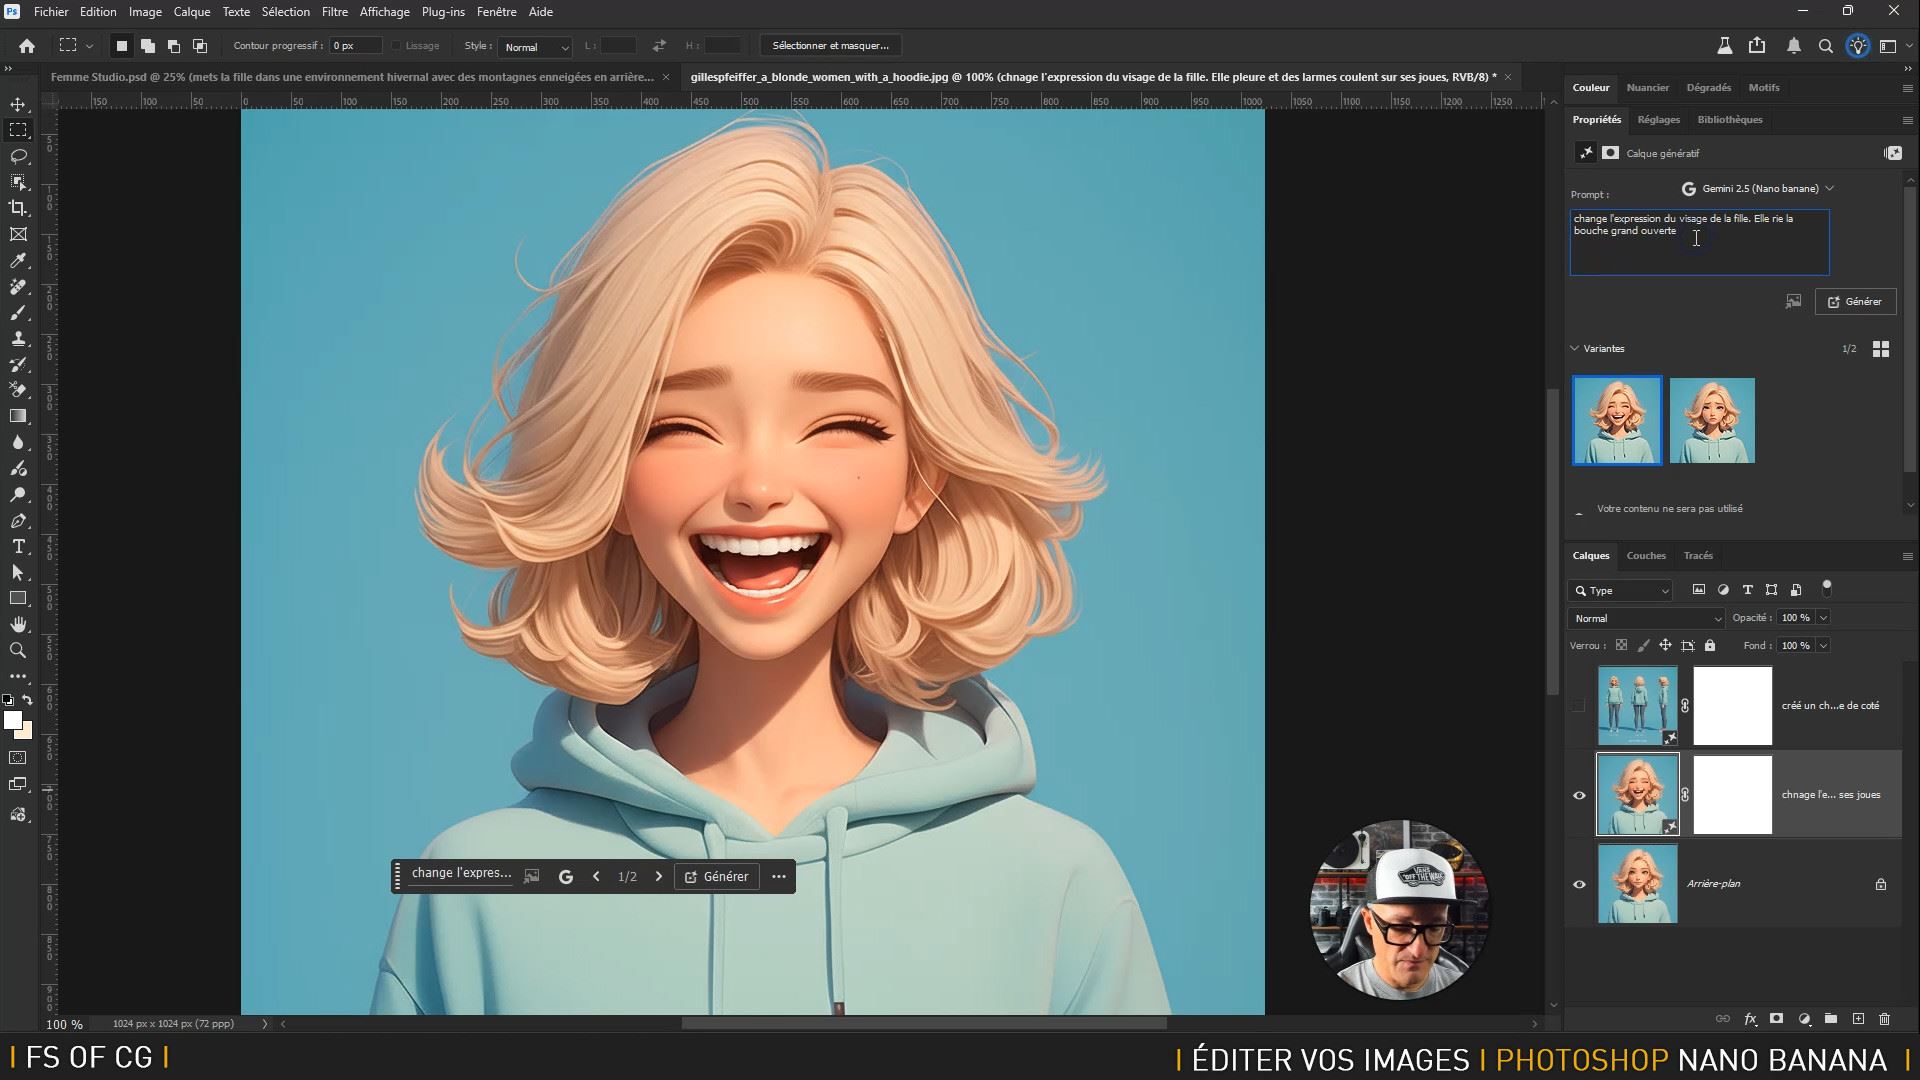1920x1080 pixels.
Task: Open contextual taskbar more options menu
Action: (779, 876)
